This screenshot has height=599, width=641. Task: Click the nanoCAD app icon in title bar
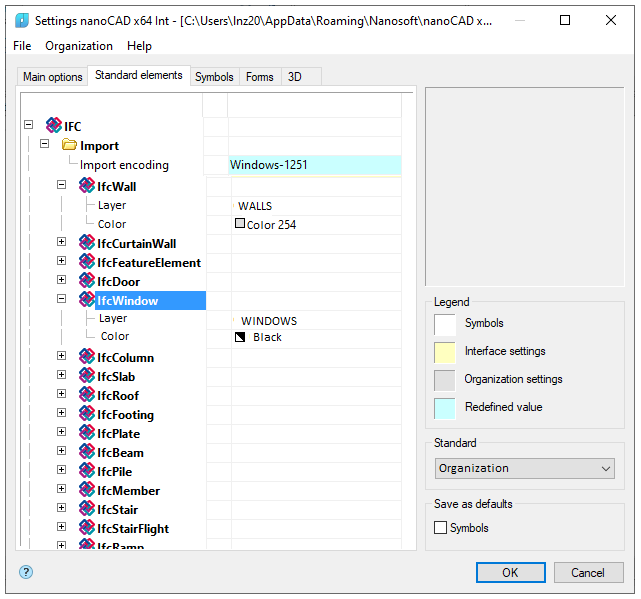point(22,20)
